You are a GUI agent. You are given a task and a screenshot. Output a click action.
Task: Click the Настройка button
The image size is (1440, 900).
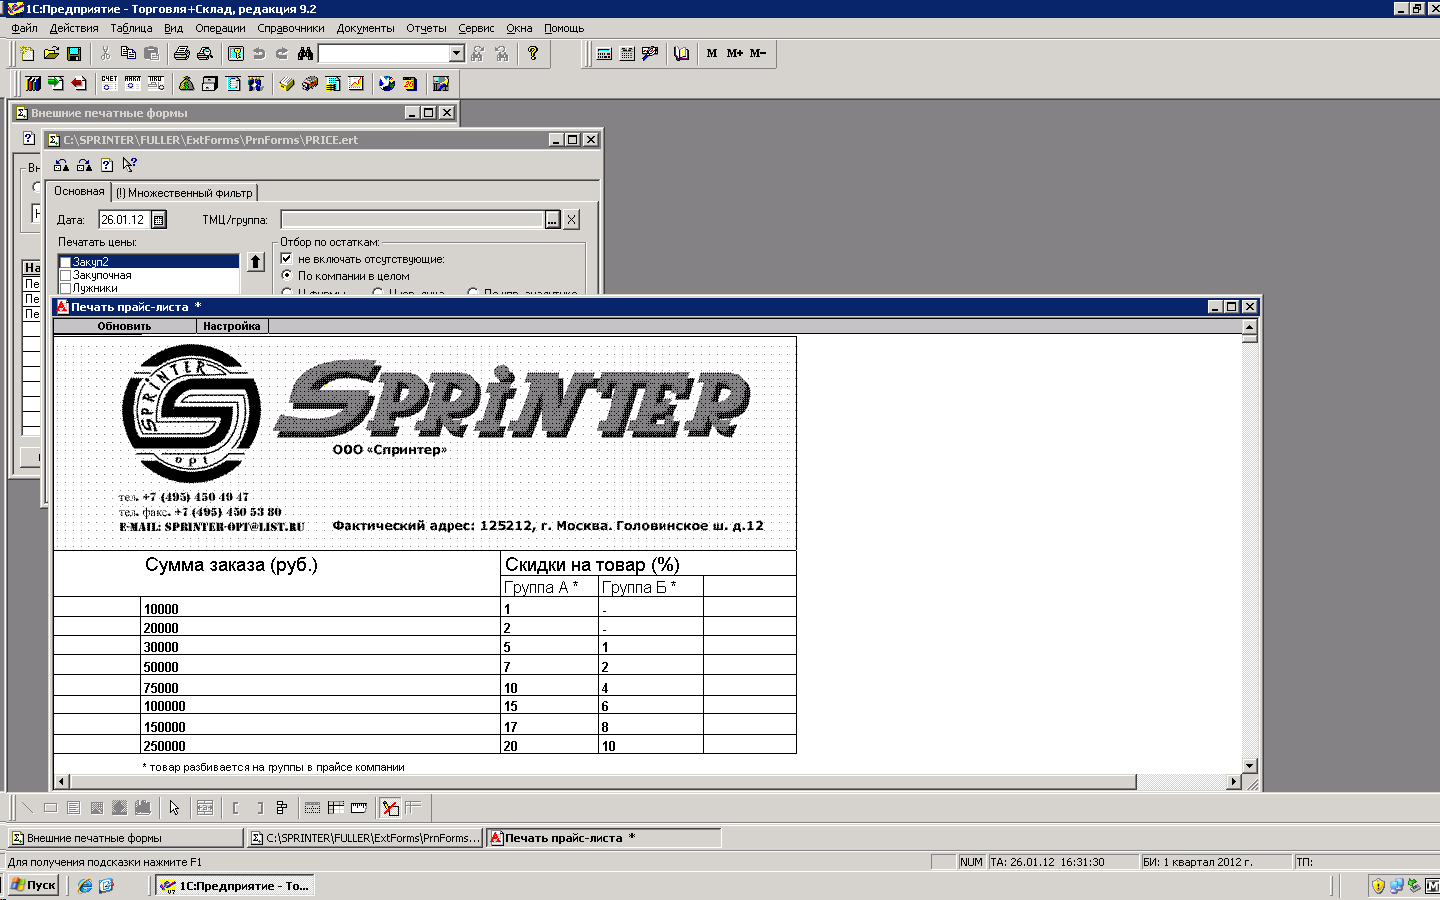point(232,326)
